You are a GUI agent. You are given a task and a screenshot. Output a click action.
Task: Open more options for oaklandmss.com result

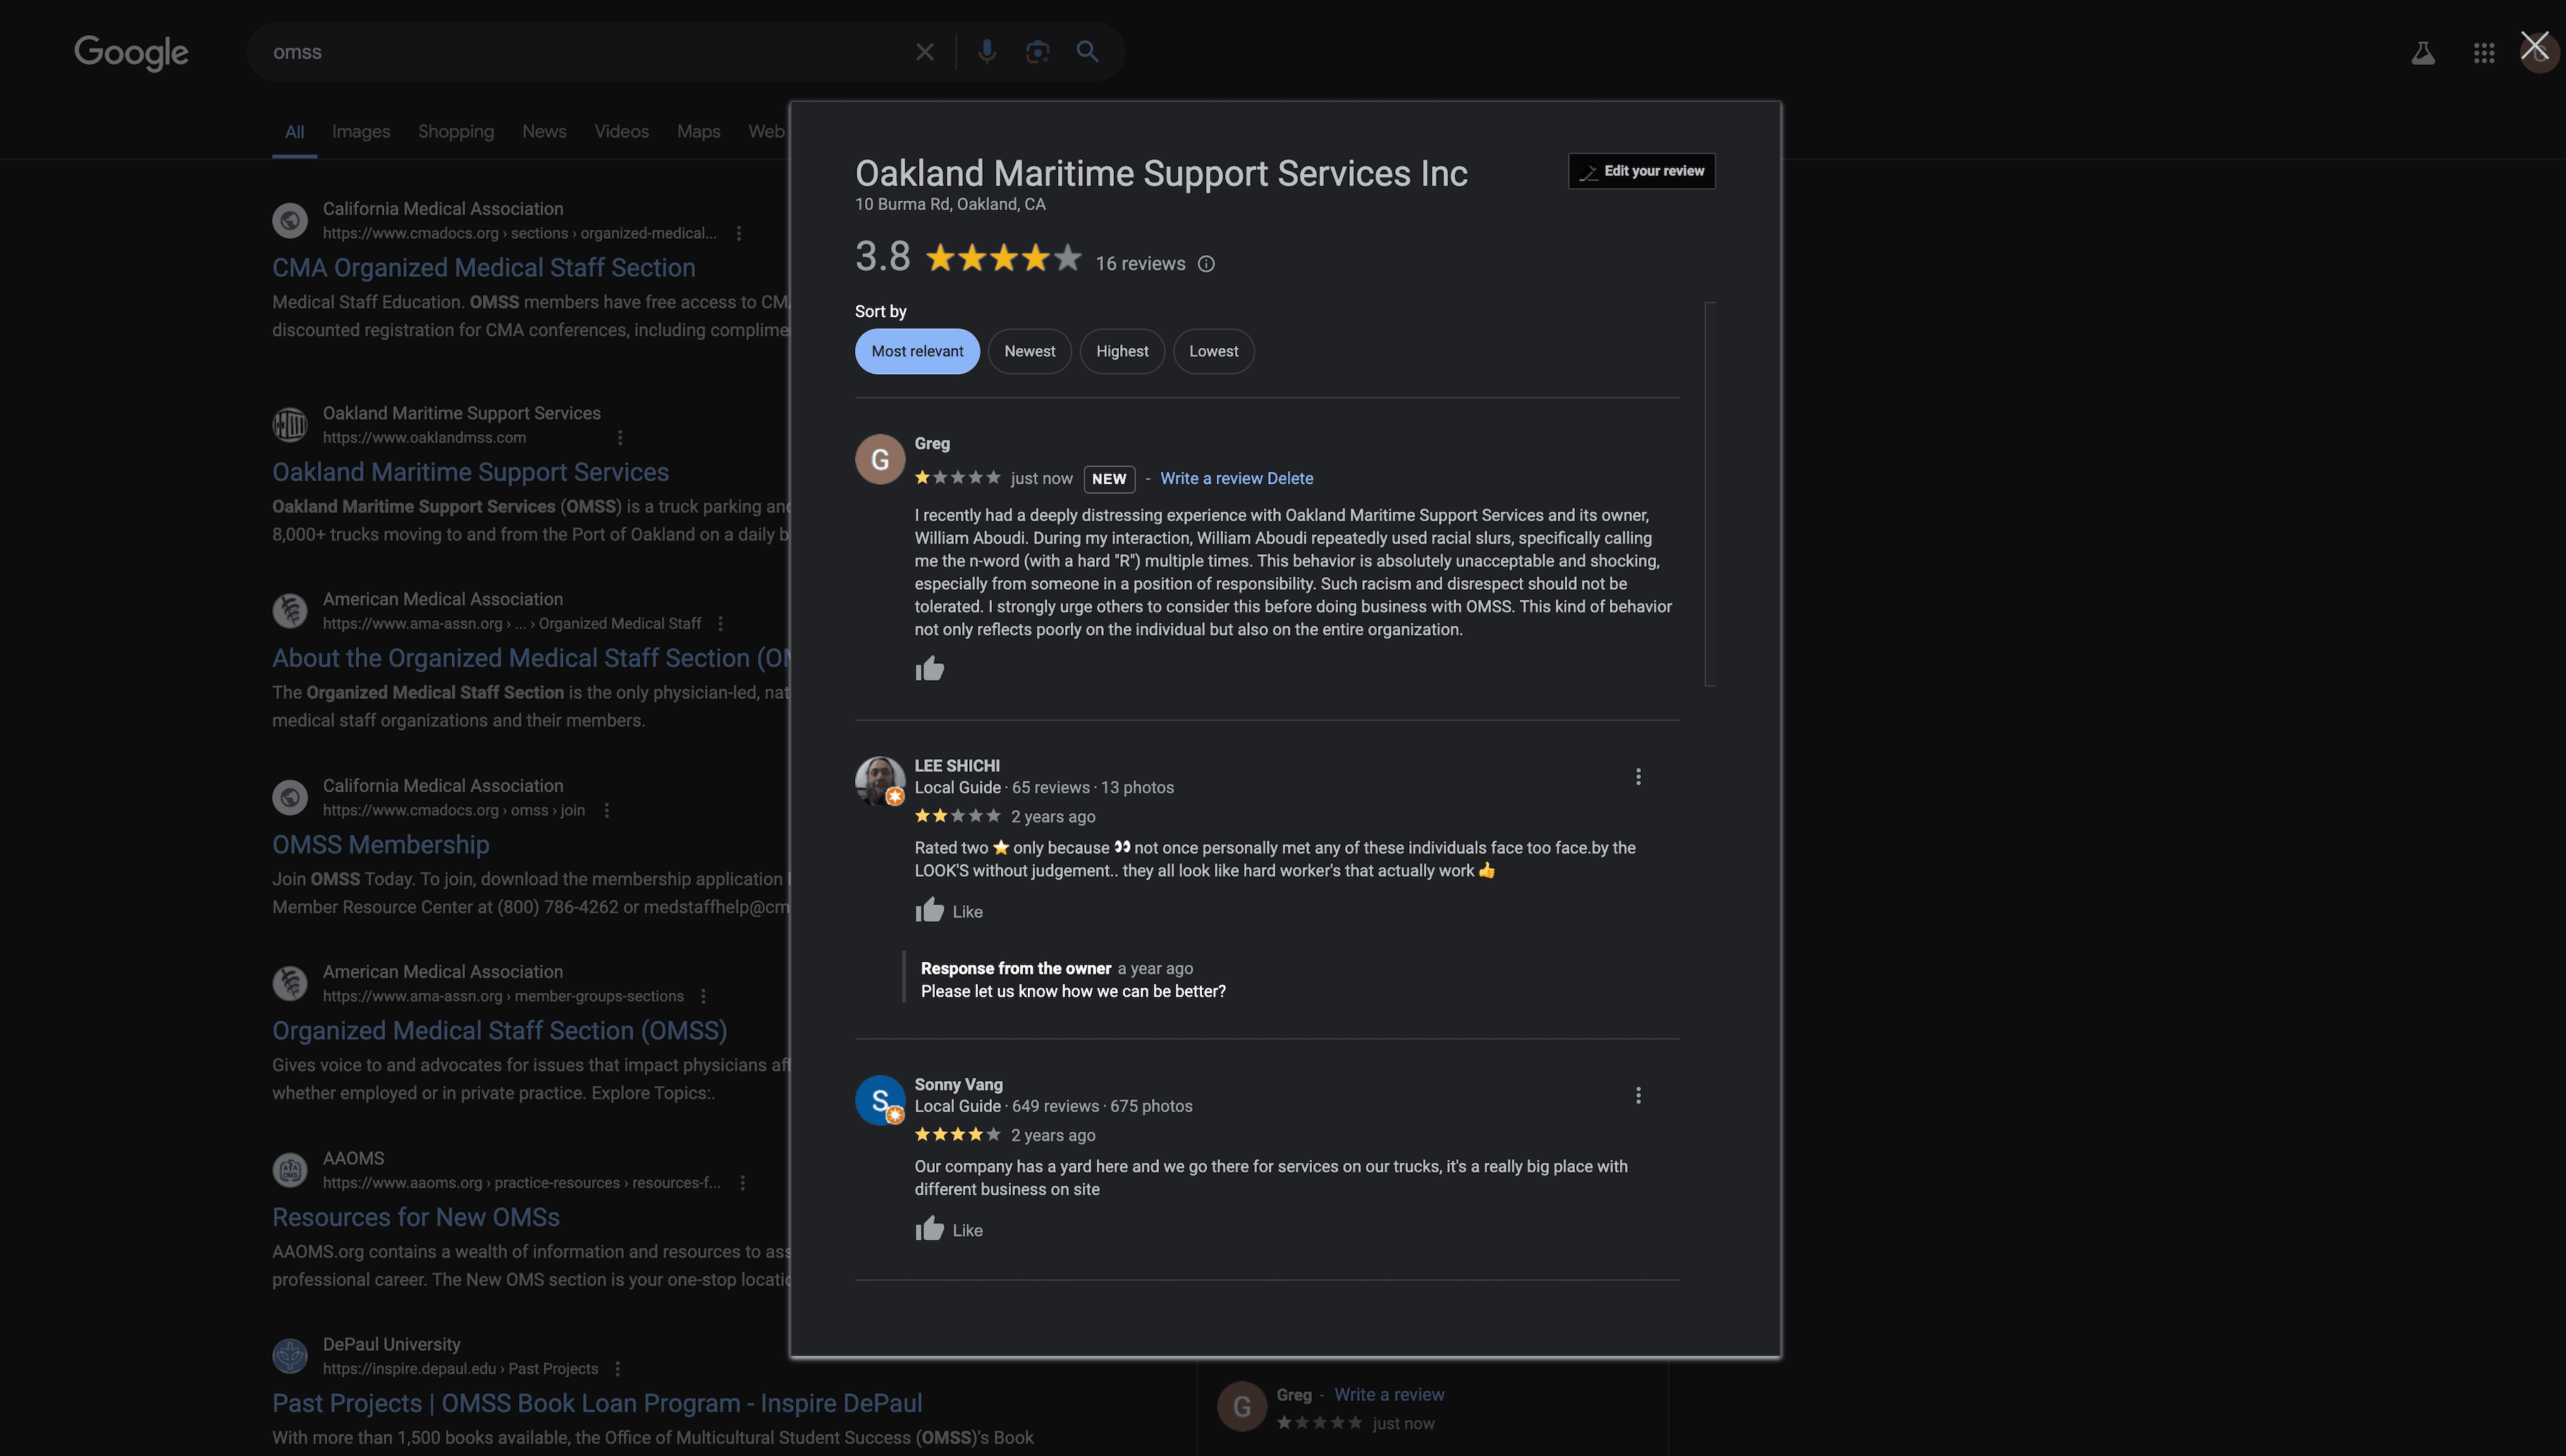coord(620,438)
